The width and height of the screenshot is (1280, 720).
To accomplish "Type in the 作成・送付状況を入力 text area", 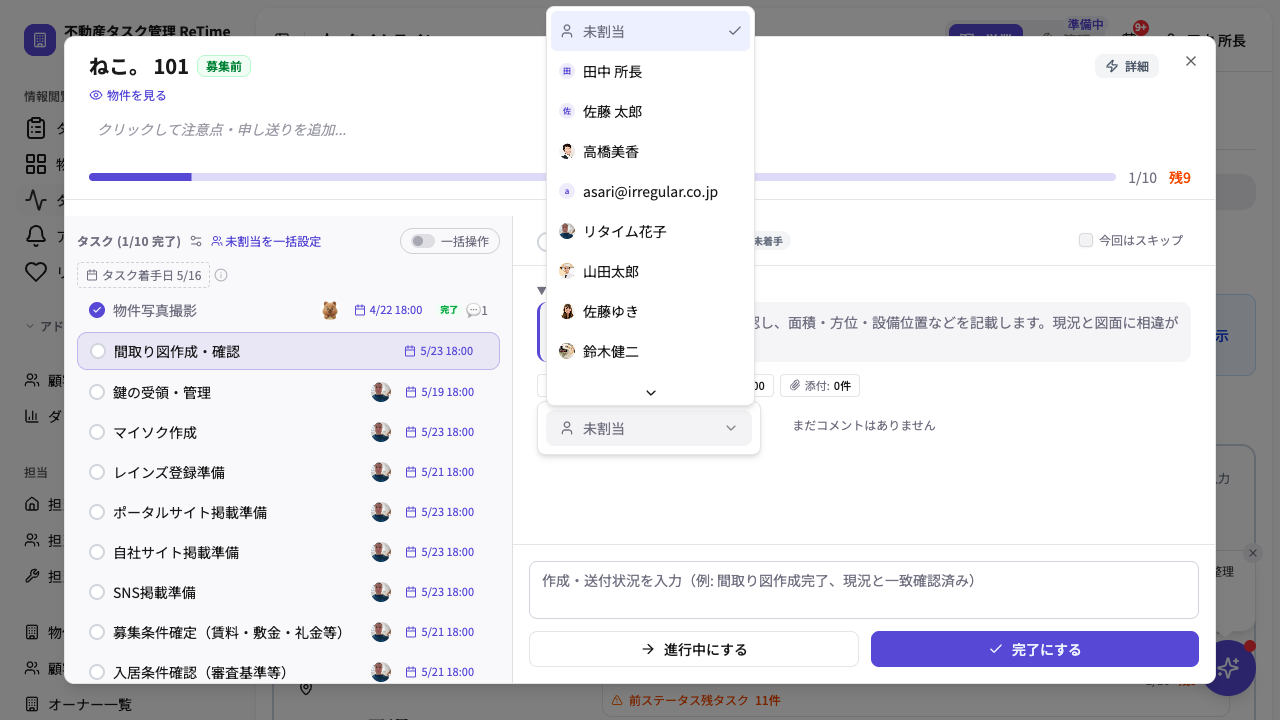I will [x=864, y=590].
